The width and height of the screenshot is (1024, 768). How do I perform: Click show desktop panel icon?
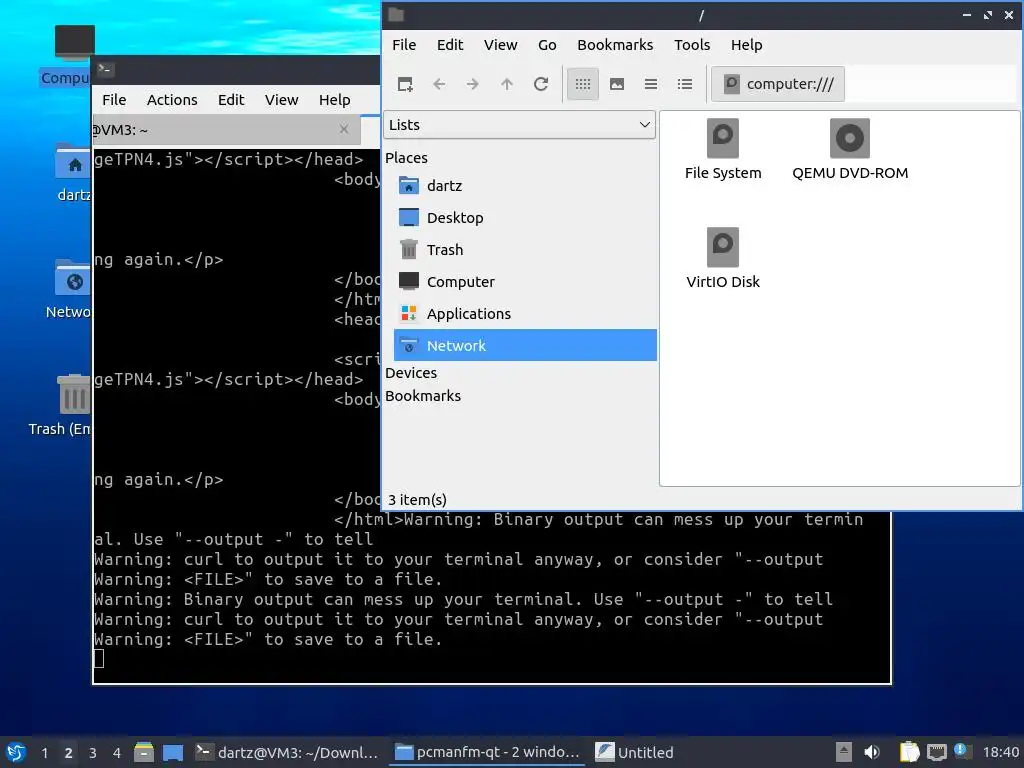(x=173, y=752)
